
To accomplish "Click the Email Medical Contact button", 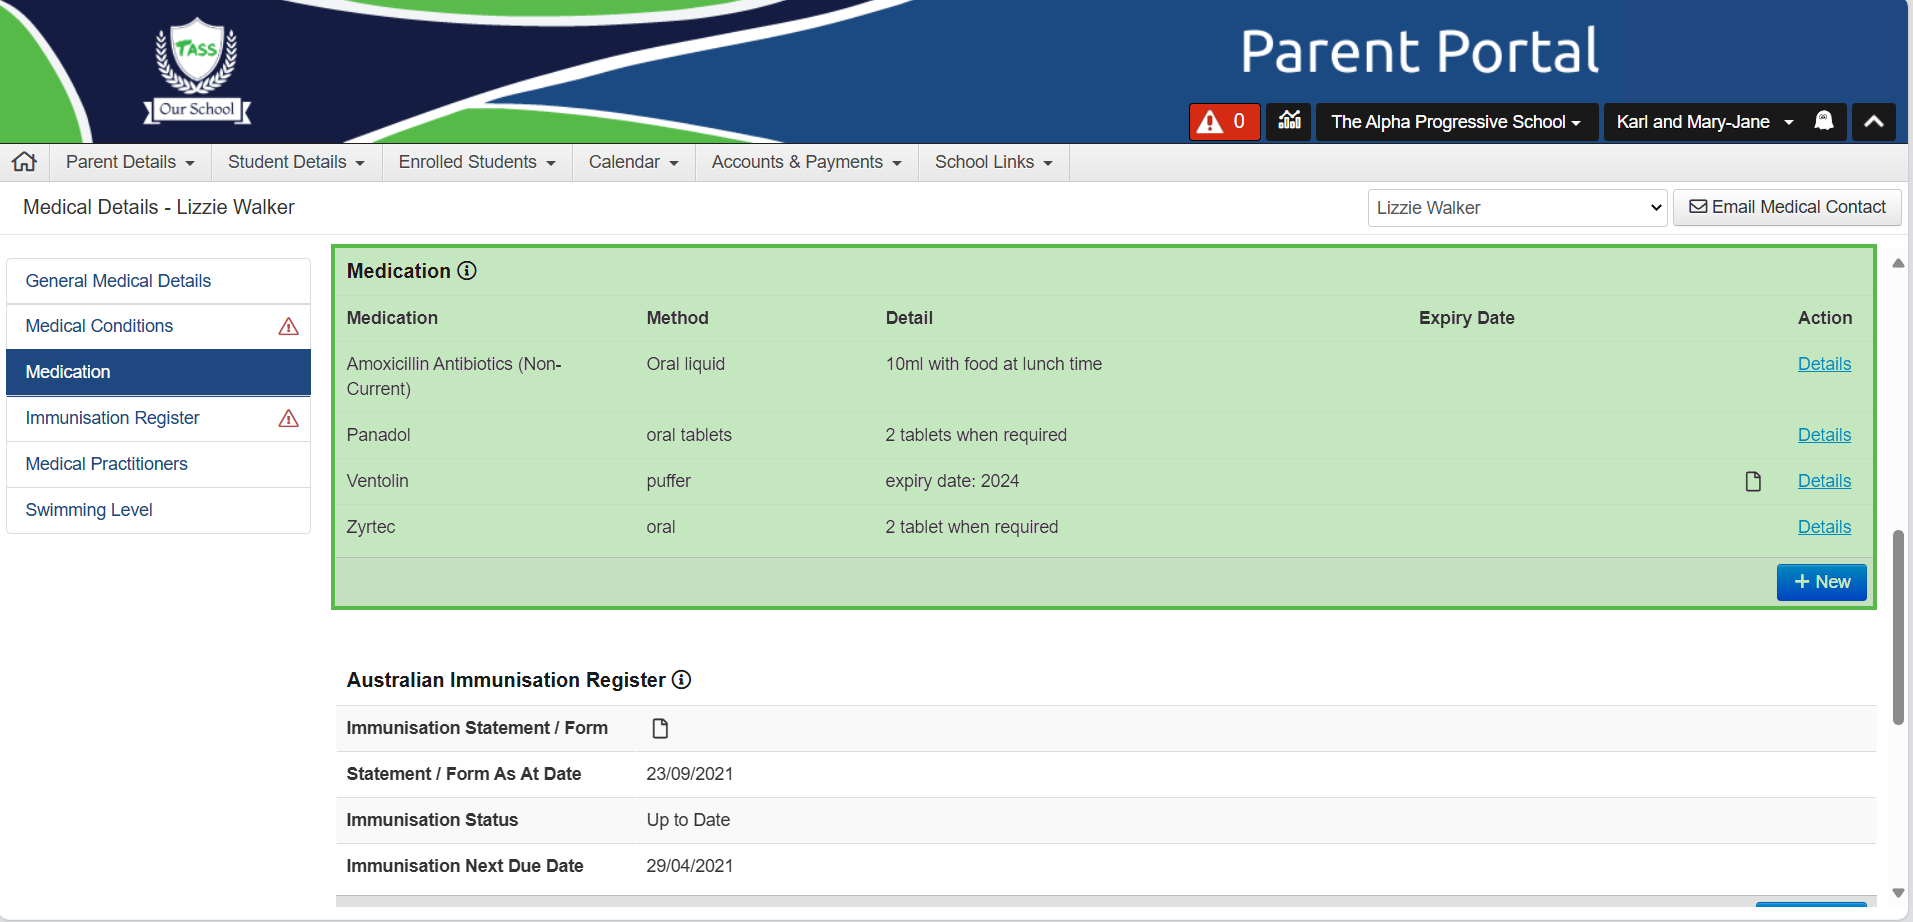I will (x=1787, y=207).
